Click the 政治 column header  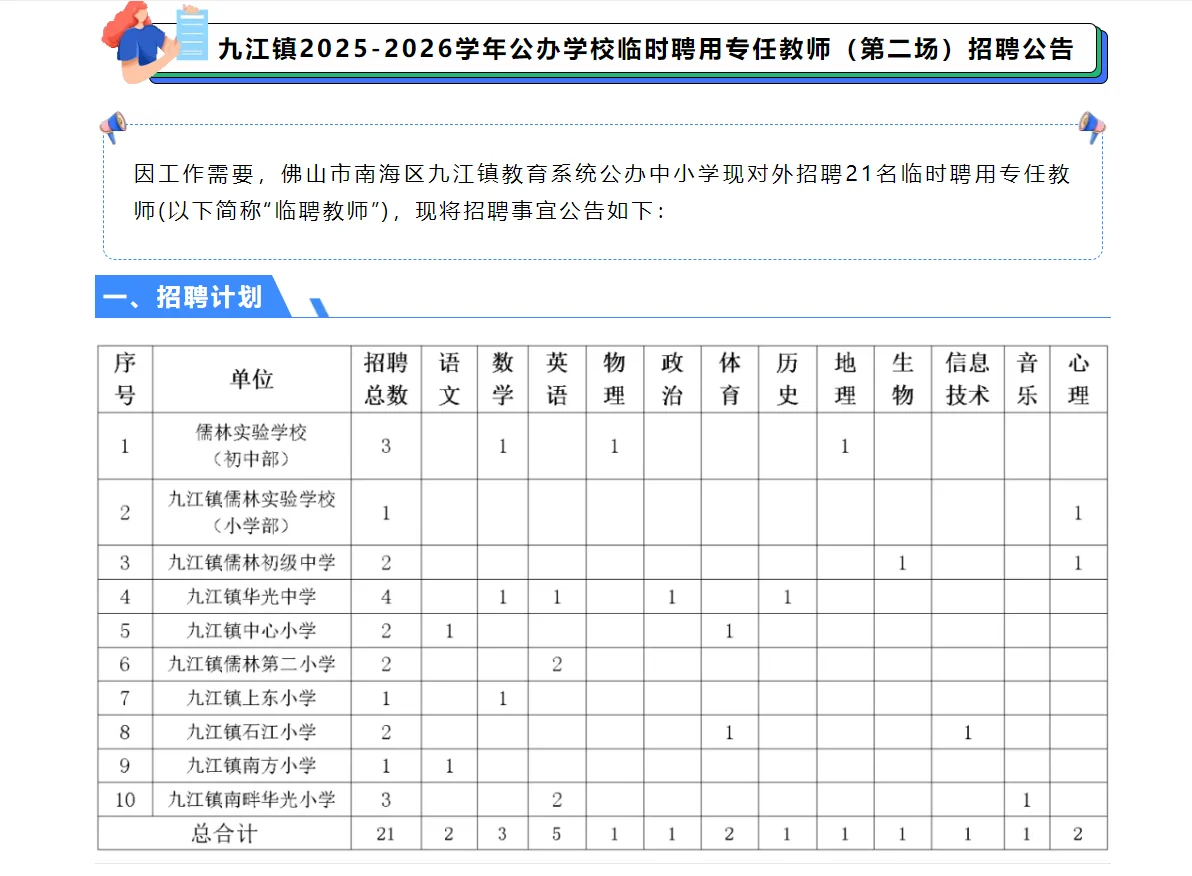(x=672, y=379)
